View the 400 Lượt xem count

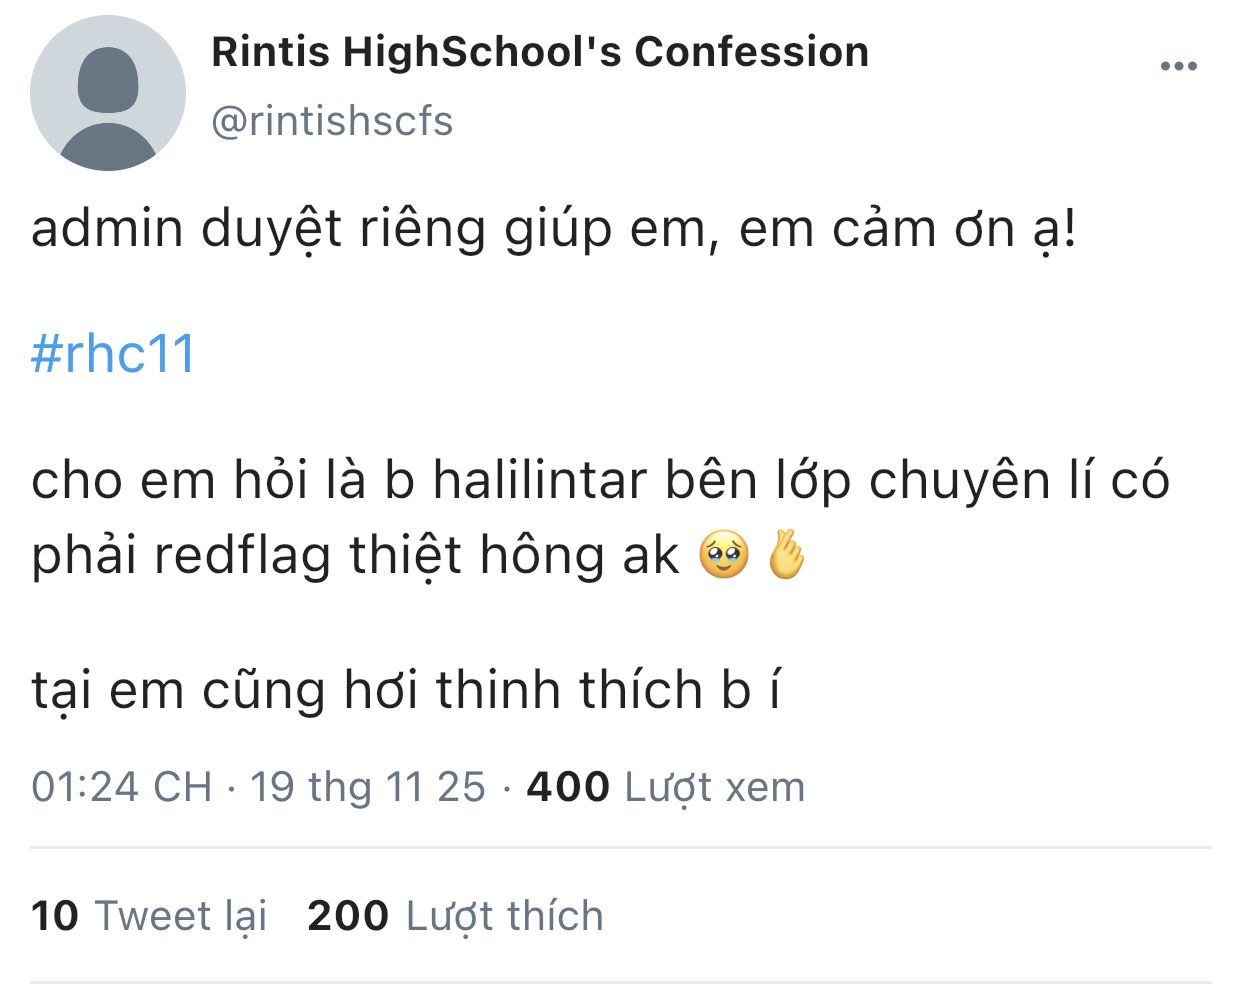coord(665,787)
